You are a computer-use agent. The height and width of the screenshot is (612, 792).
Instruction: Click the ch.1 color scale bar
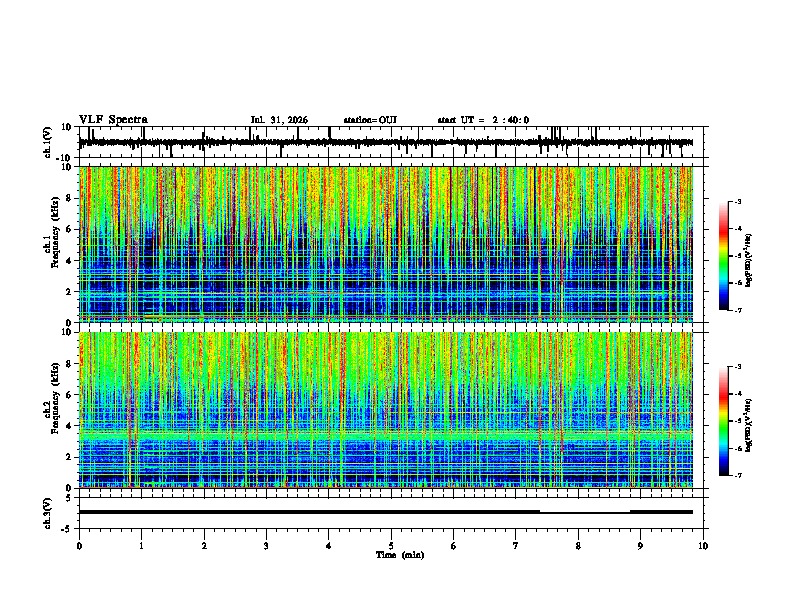coord(724,256)
